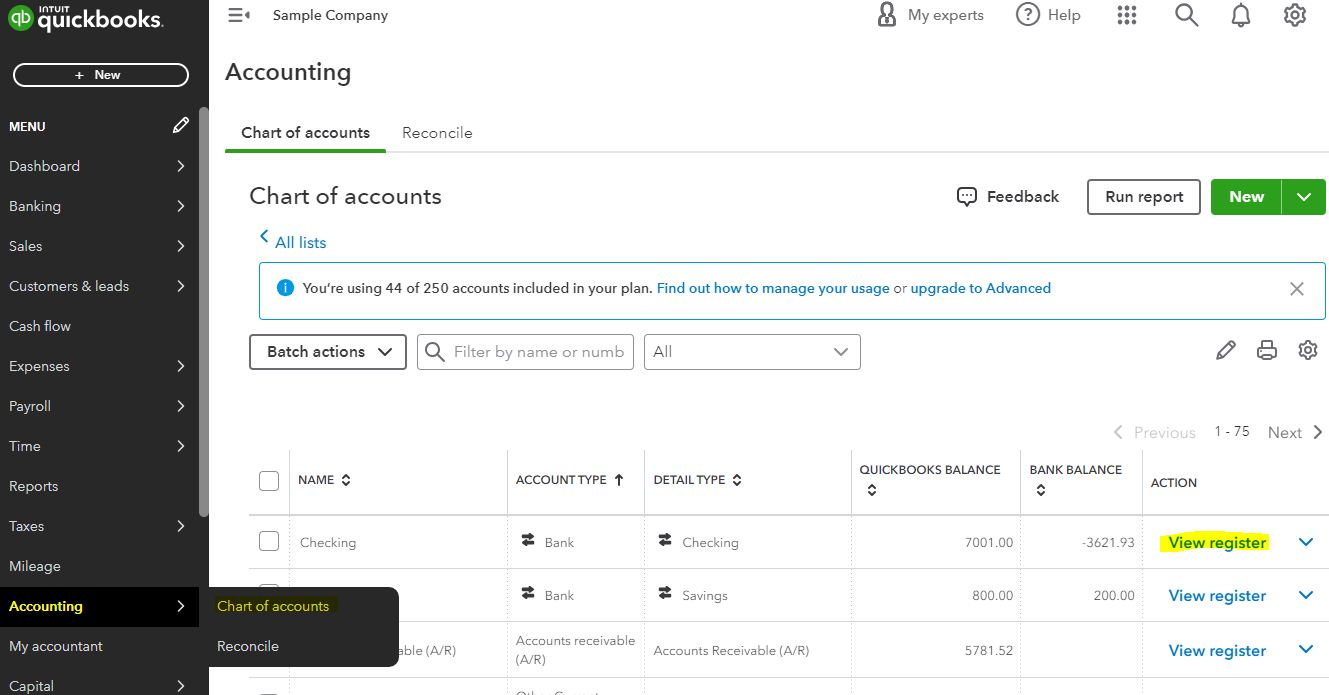Open the action dropdown for the Savings row
This screenshot has height=695, width=1329.
(x=1305, y=595)
